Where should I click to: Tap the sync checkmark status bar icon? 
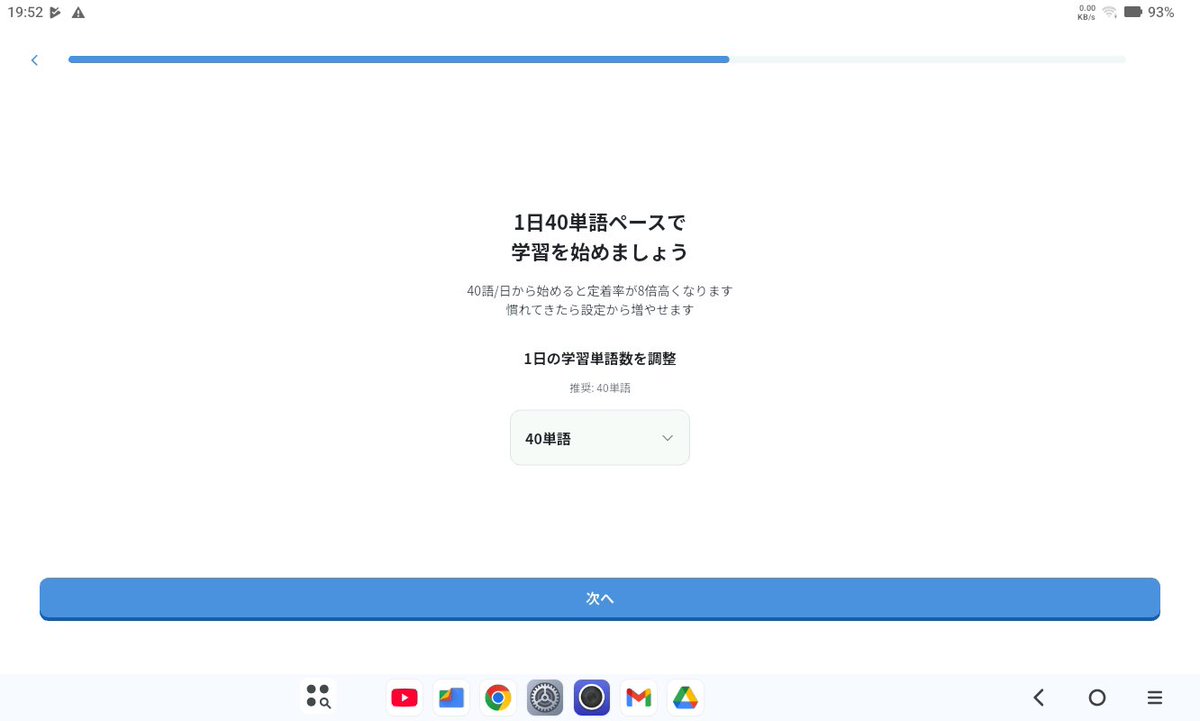(x=56, y=13)
